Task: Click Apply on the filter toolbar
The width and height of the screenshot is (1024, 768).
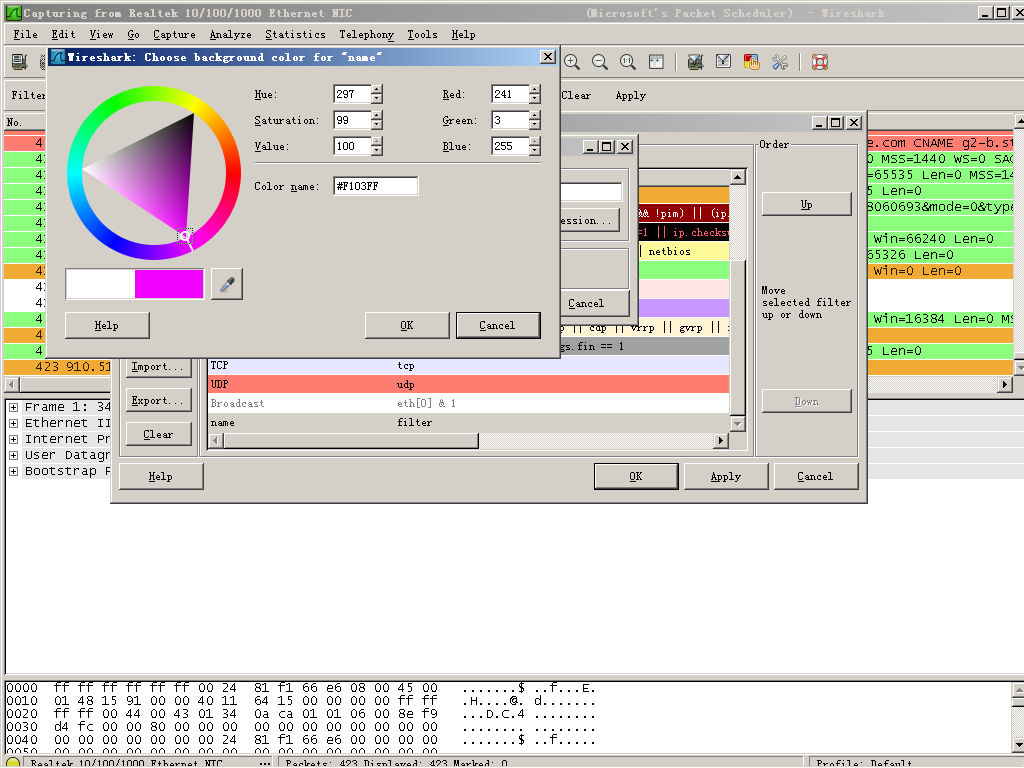Action: point(631,95)
